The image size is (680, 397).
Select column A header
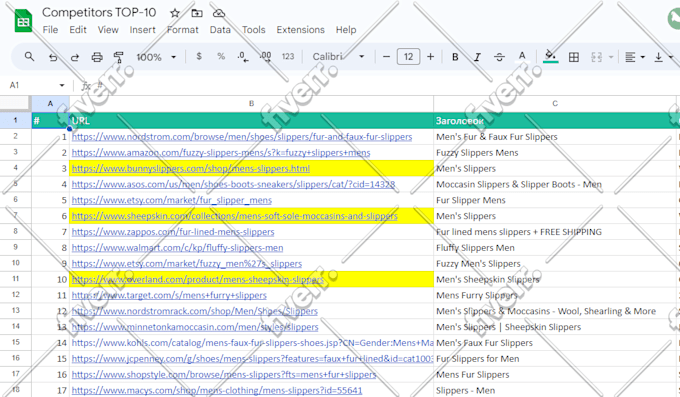click(50, 104)
